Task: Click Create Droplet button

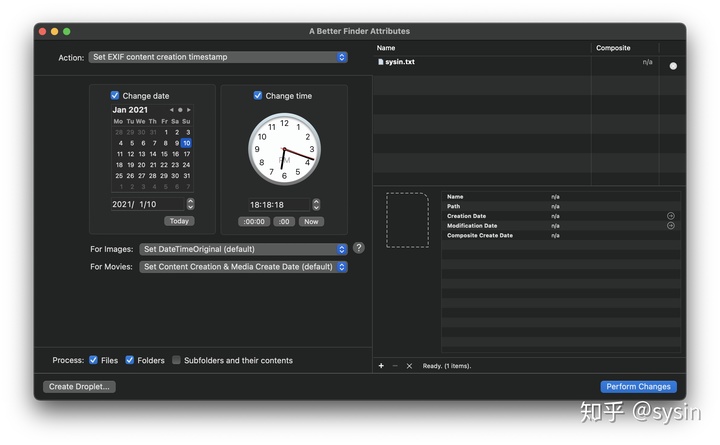Action: click(79, 387)
